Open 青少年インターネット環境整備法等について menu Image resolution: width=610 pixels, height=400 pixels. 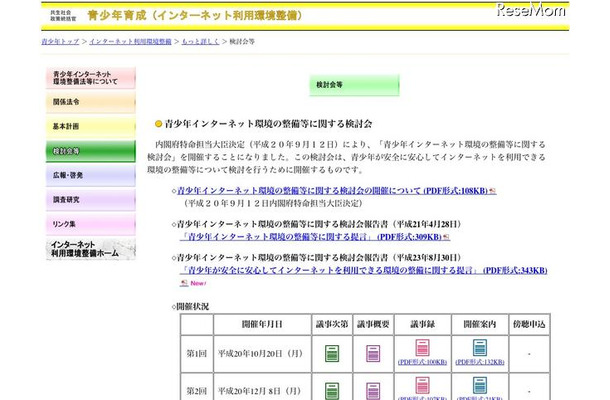[x=91, y=78]
